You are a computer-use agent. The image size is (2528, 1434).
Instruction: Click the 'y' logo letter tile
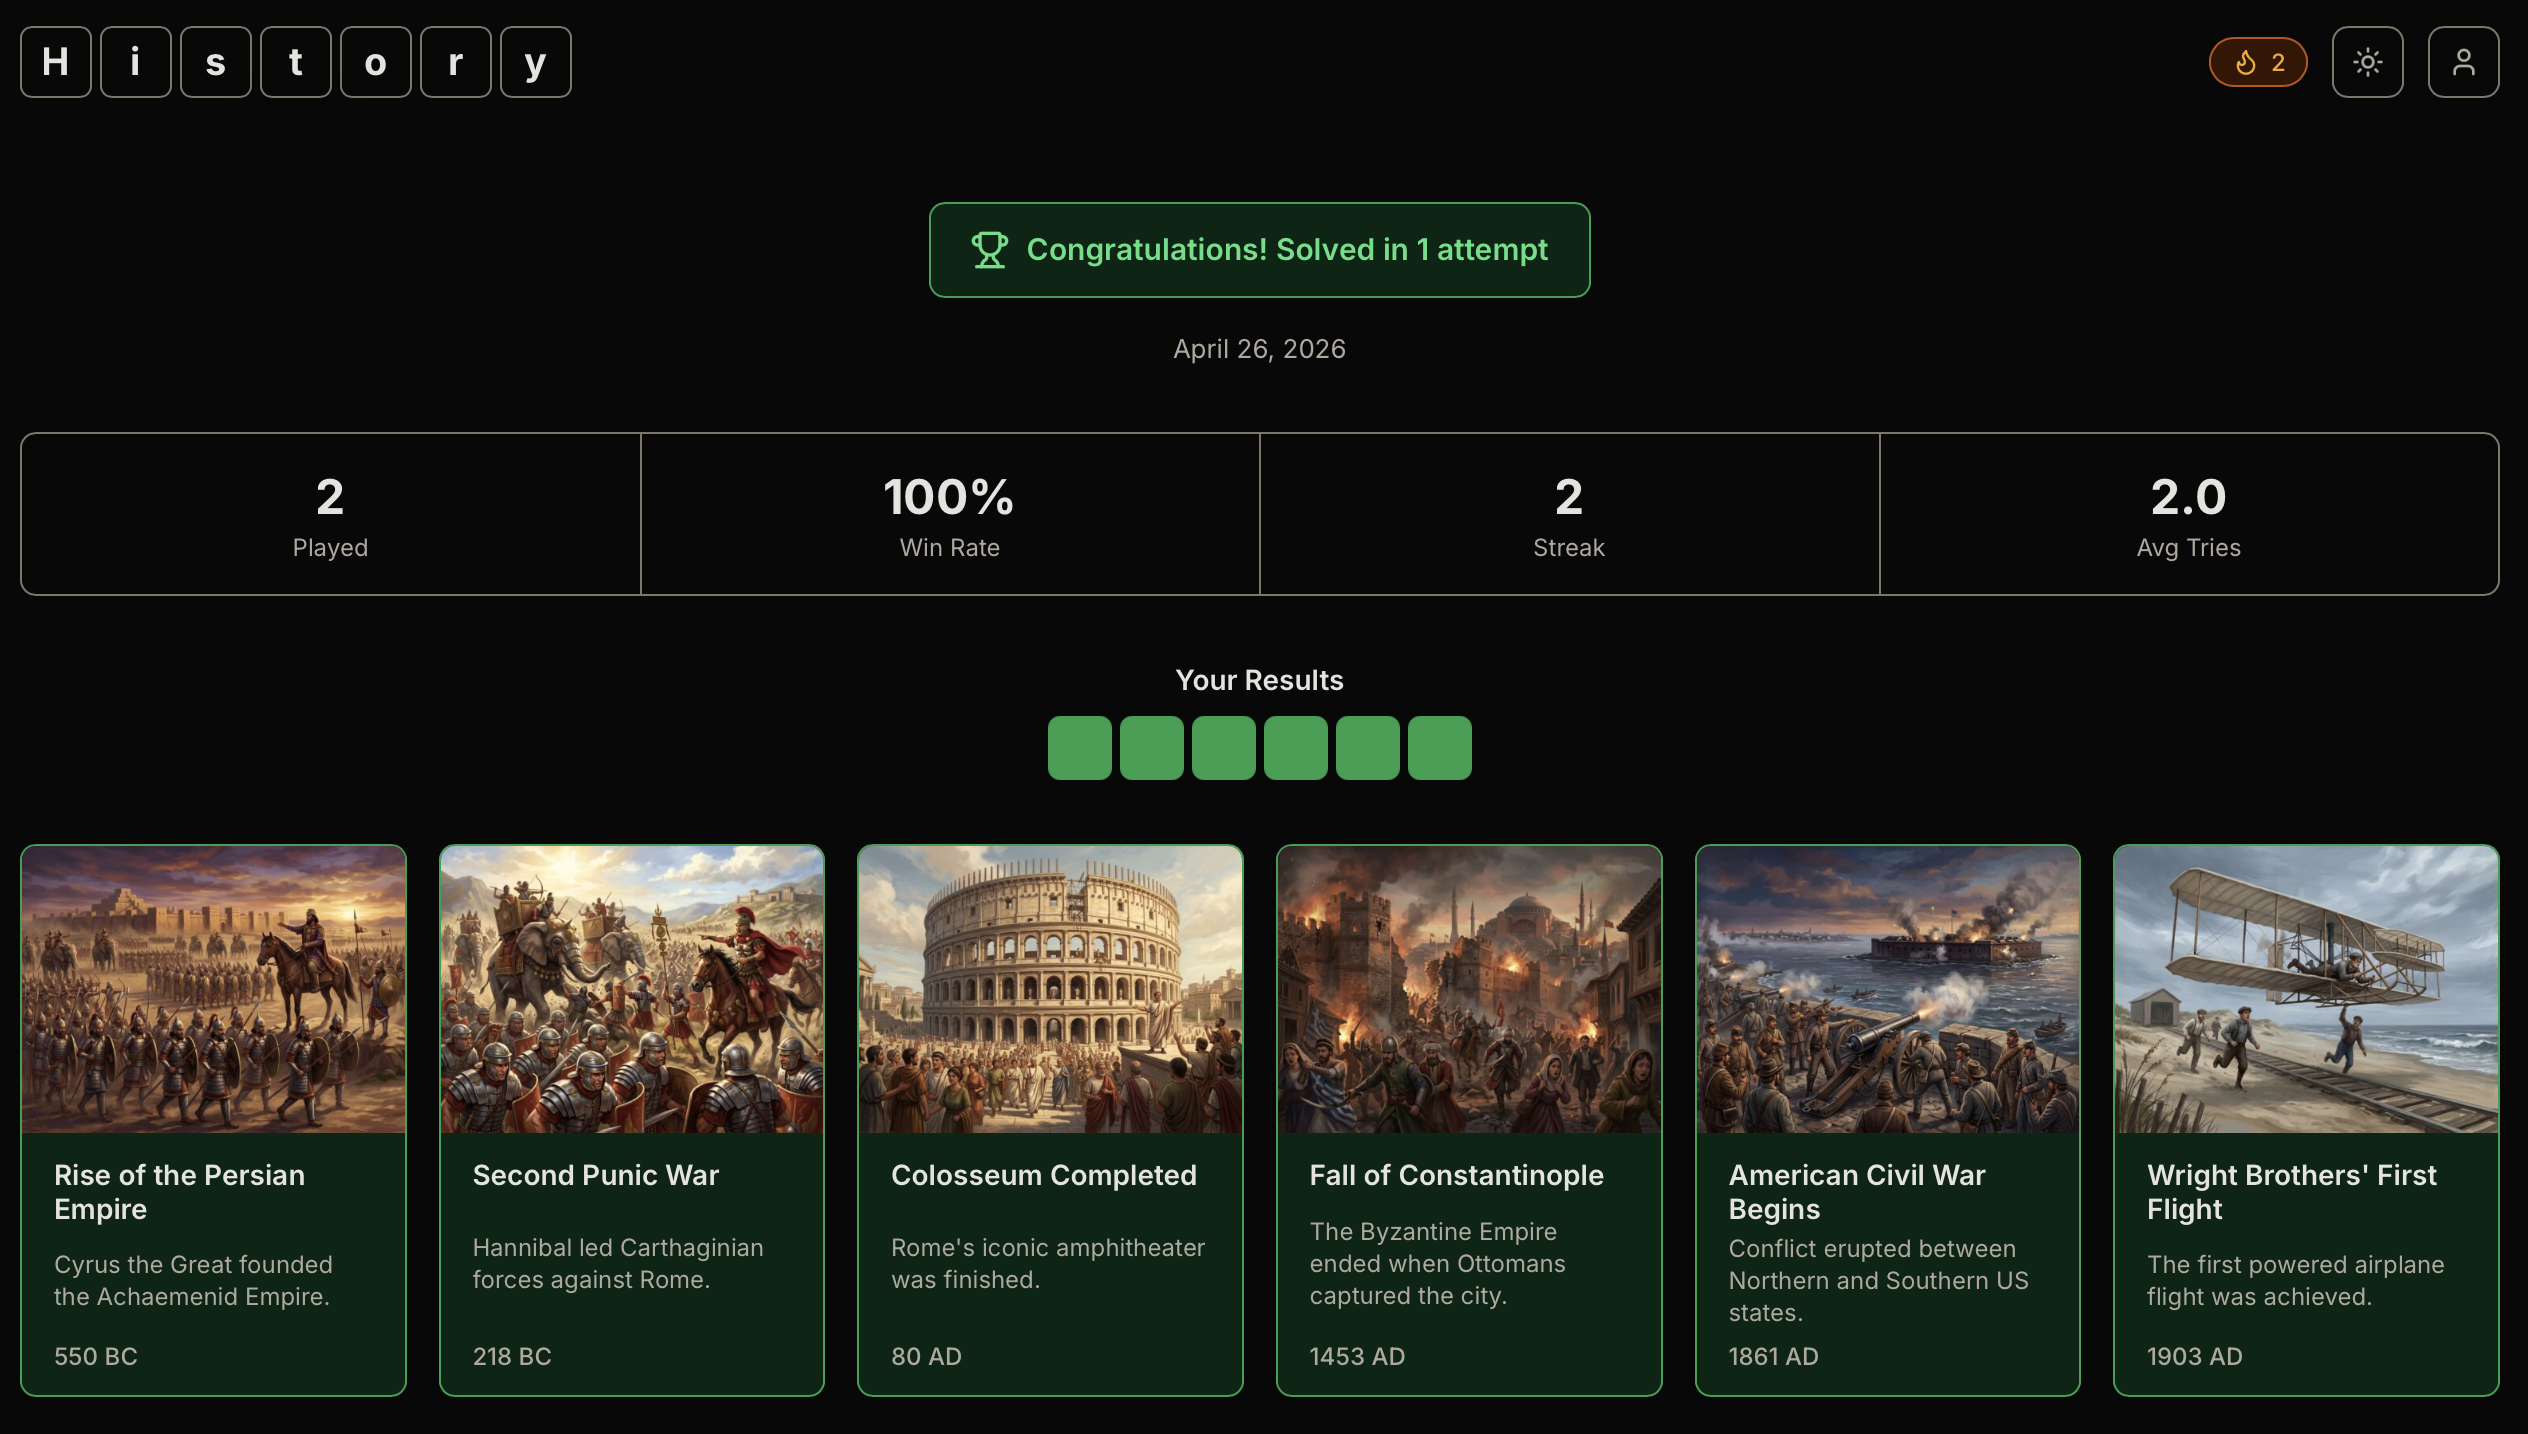coord(536,62)
